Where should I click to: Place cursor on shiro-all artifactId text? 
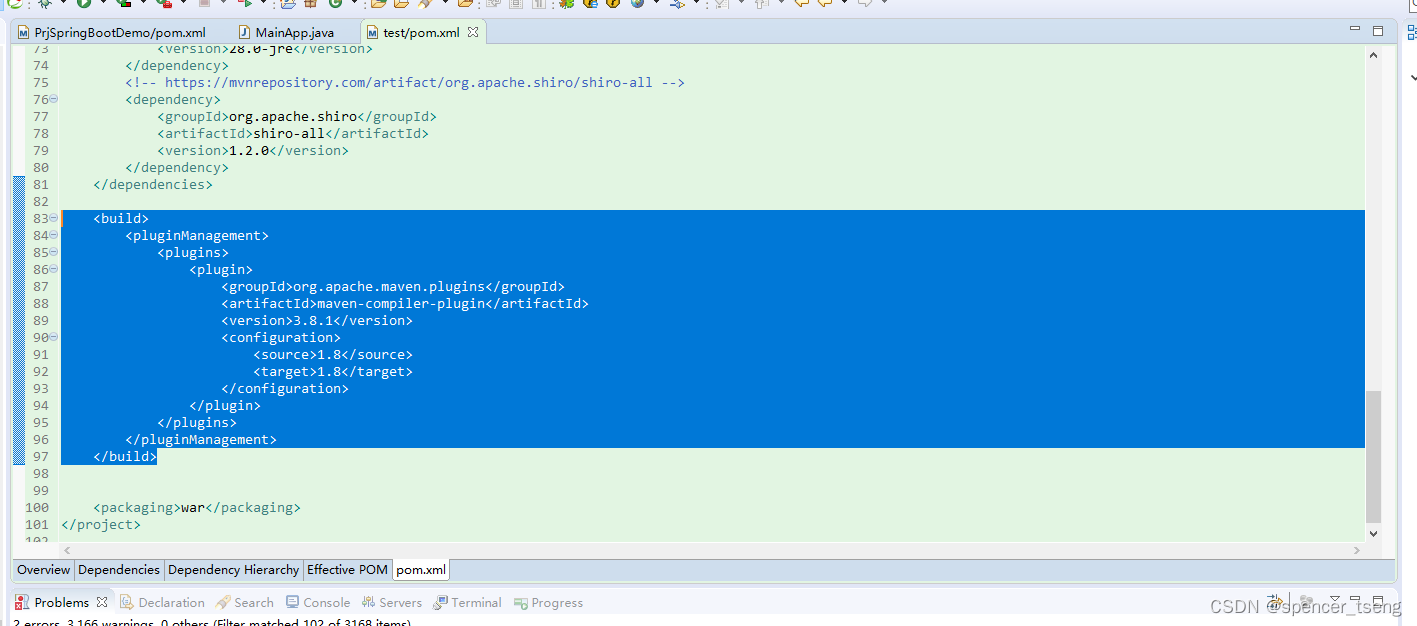[289, 133]
